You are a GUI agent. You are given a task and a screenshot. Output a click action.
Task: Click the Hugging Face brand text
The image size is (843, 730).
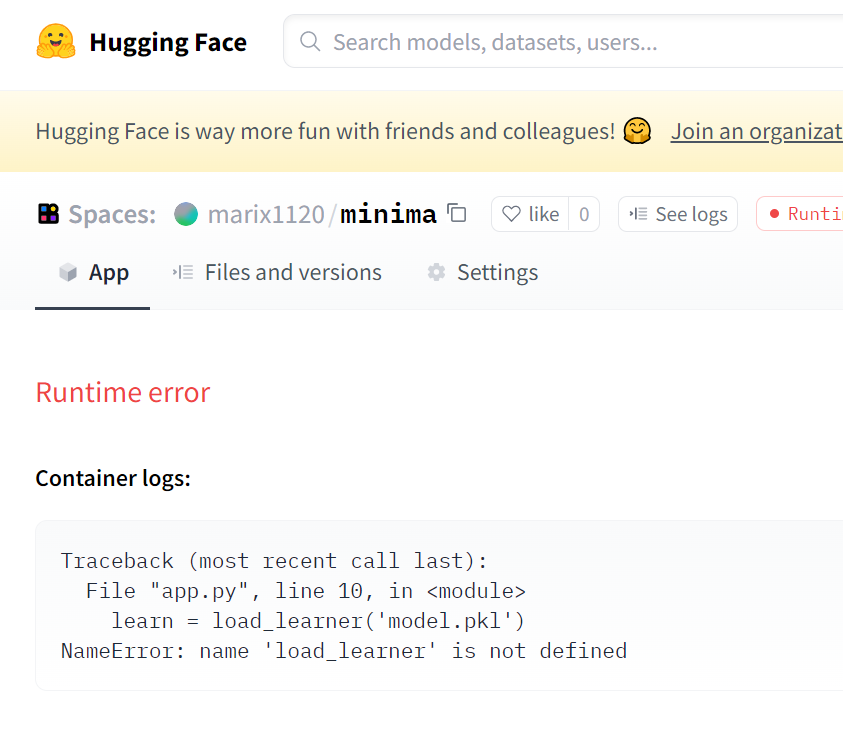coord(167,42)
